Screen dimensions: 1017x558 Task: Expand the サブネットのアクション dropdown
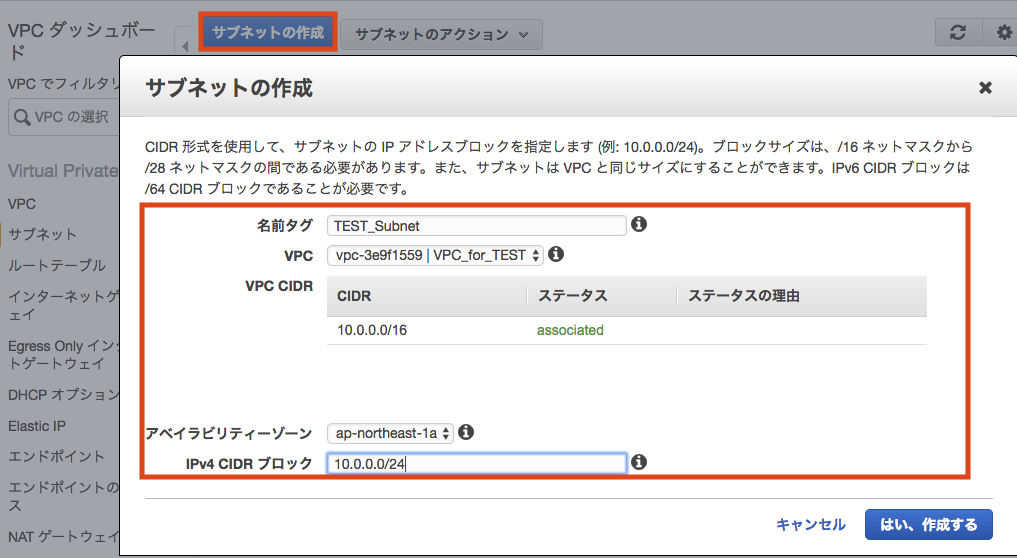(x=441, y=34)
